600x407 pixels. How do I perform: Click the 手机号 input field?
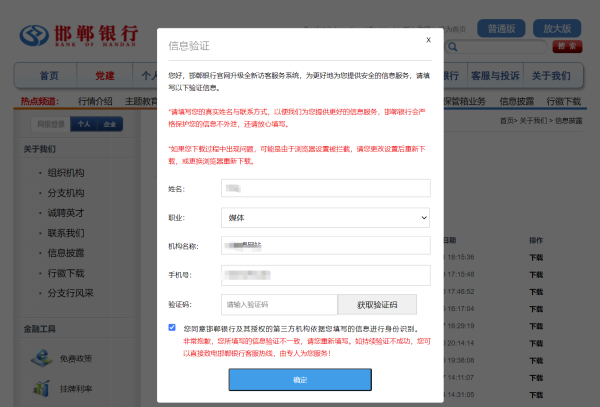click(x=326, y=275)
